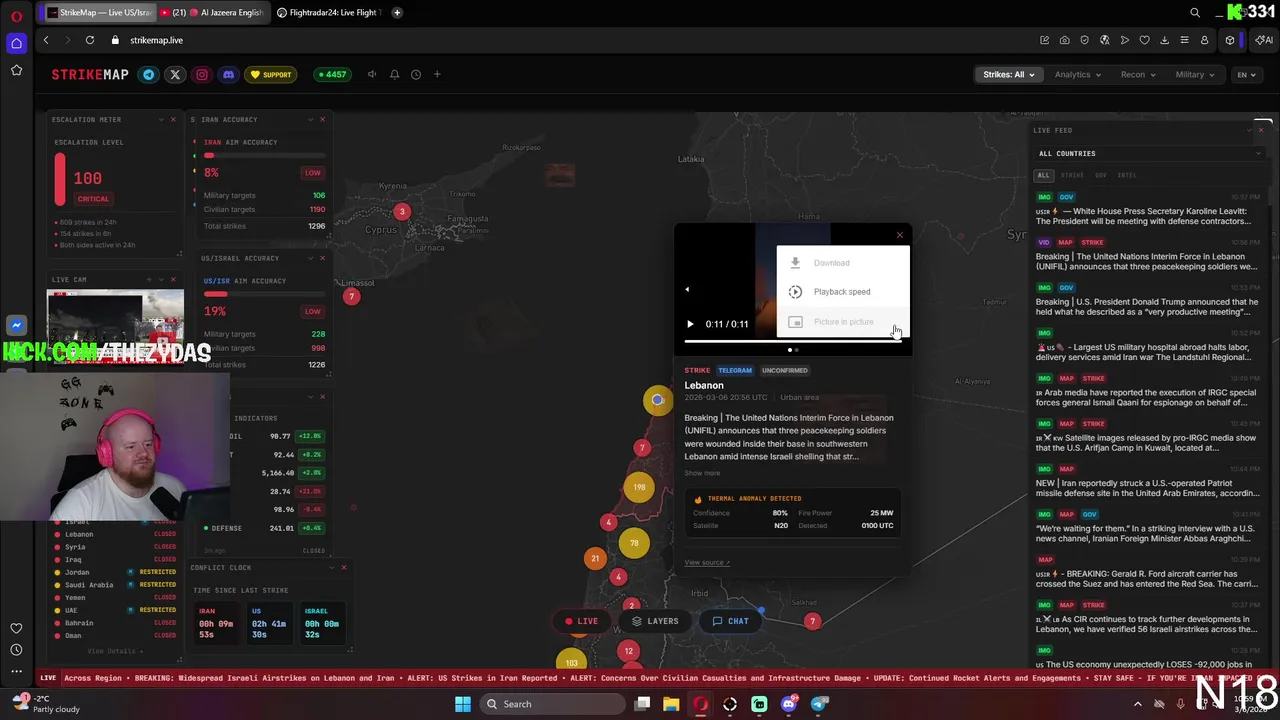
Task: Select the ALL tab in Live Feed
Action: click(x=1043, y=175)
